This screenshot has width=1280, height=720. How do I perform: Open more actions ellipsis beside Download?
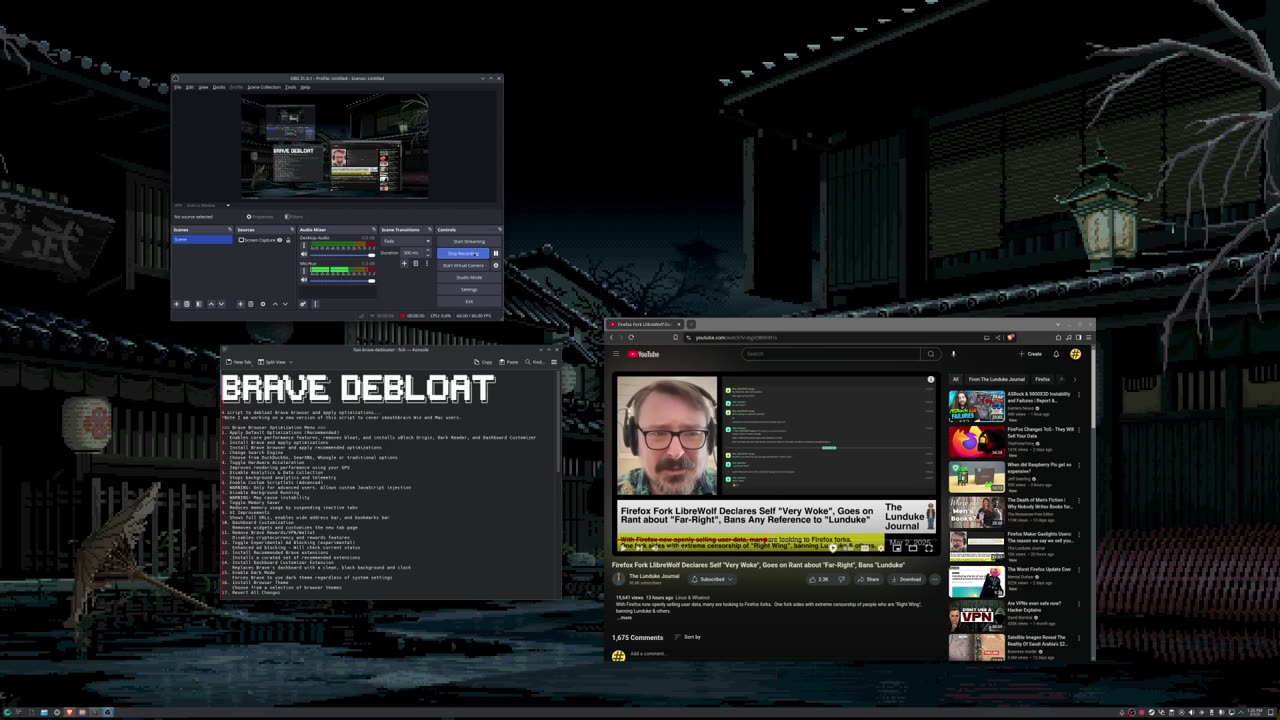click(x=935, y=579)
